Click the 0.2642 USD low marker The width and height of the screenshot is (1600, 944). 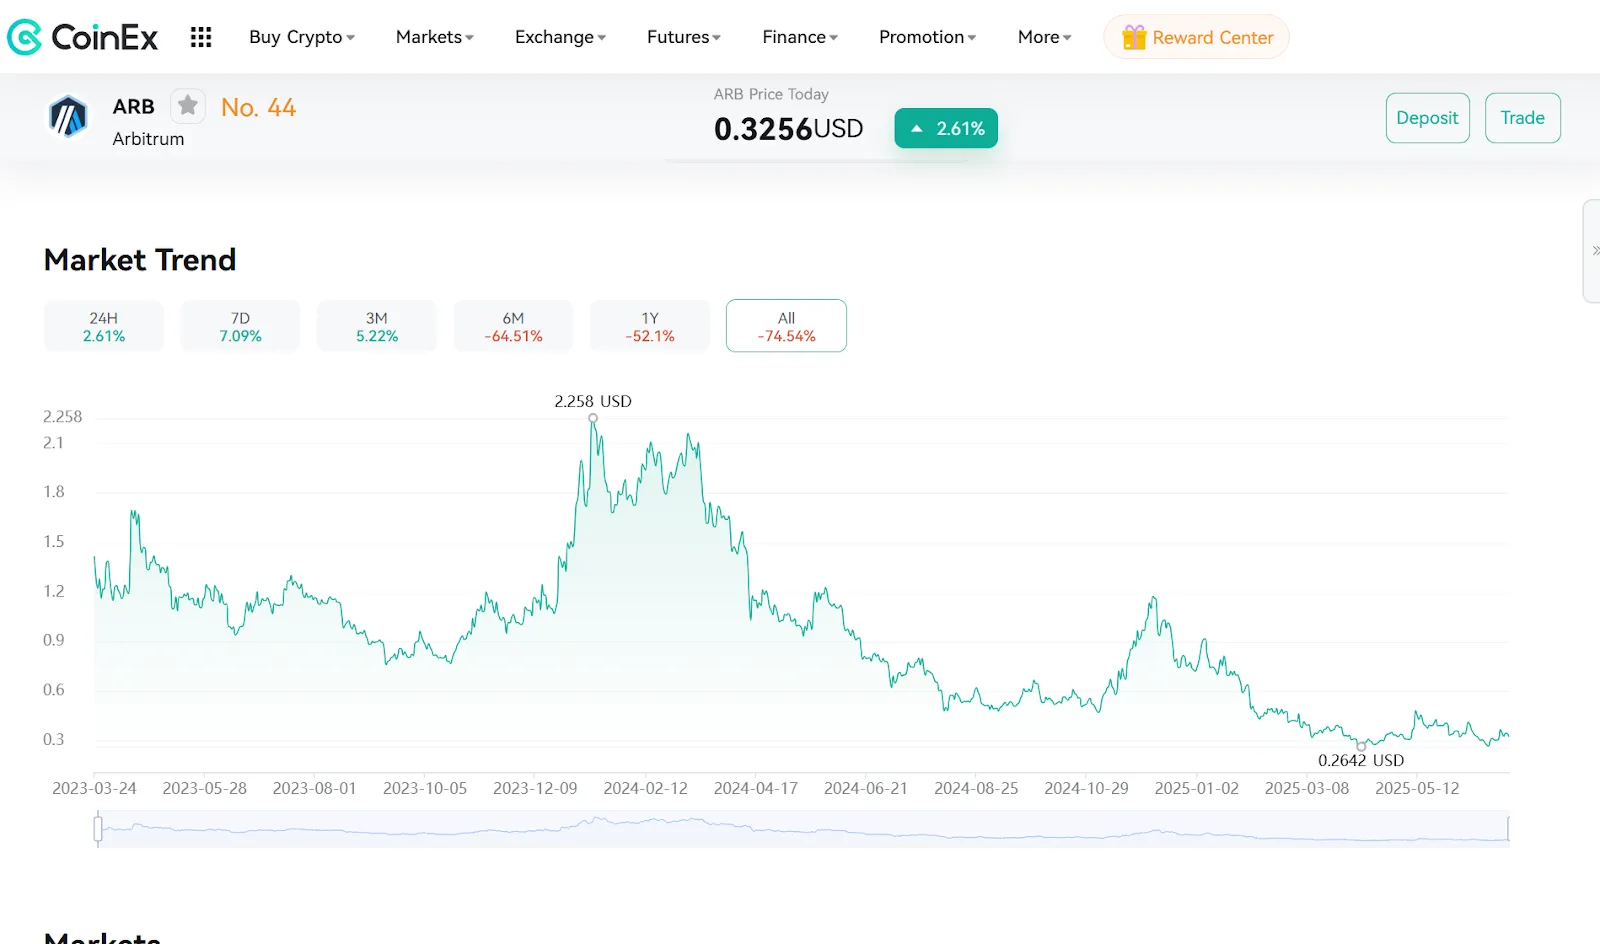(1361, 746)
